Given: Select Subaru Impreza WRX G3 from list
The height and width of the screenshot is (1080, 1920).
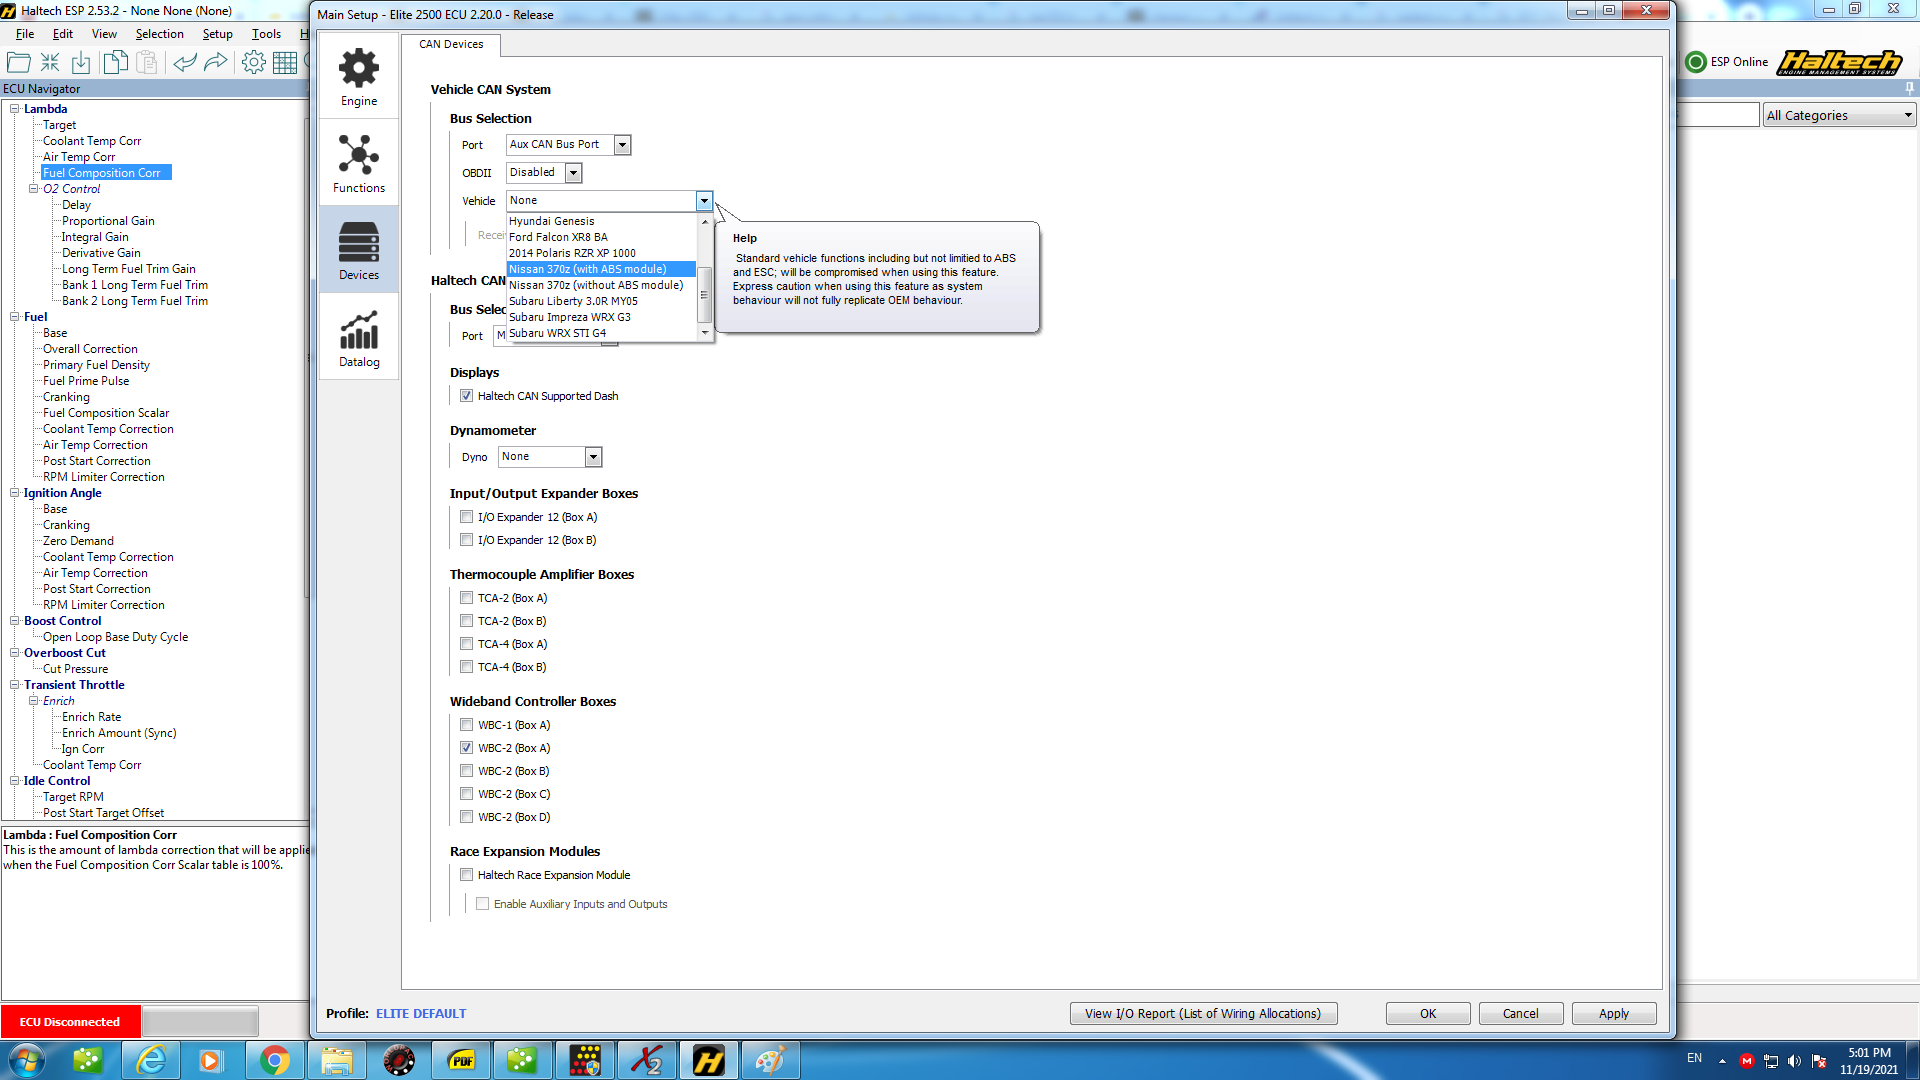Looking at the screenshot, I should coord(601,317).
